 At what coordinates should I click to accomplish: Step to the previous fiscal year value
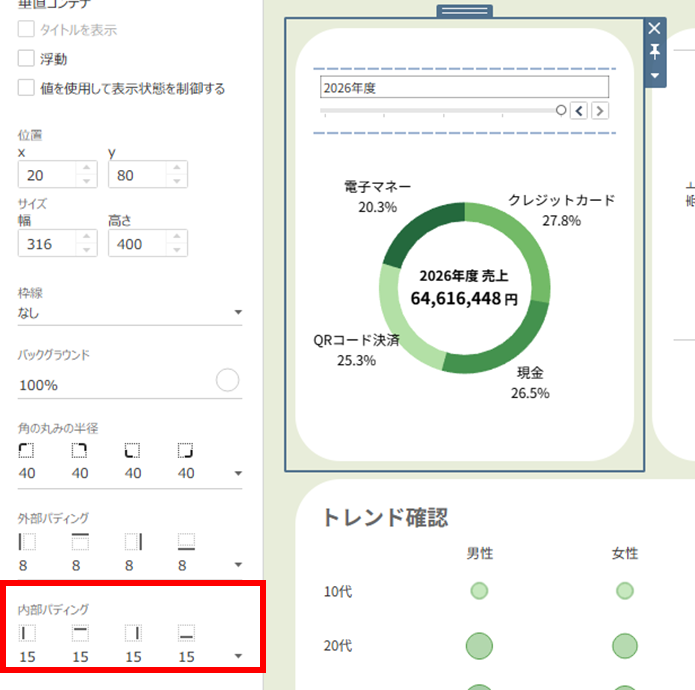tap(578, 110)
